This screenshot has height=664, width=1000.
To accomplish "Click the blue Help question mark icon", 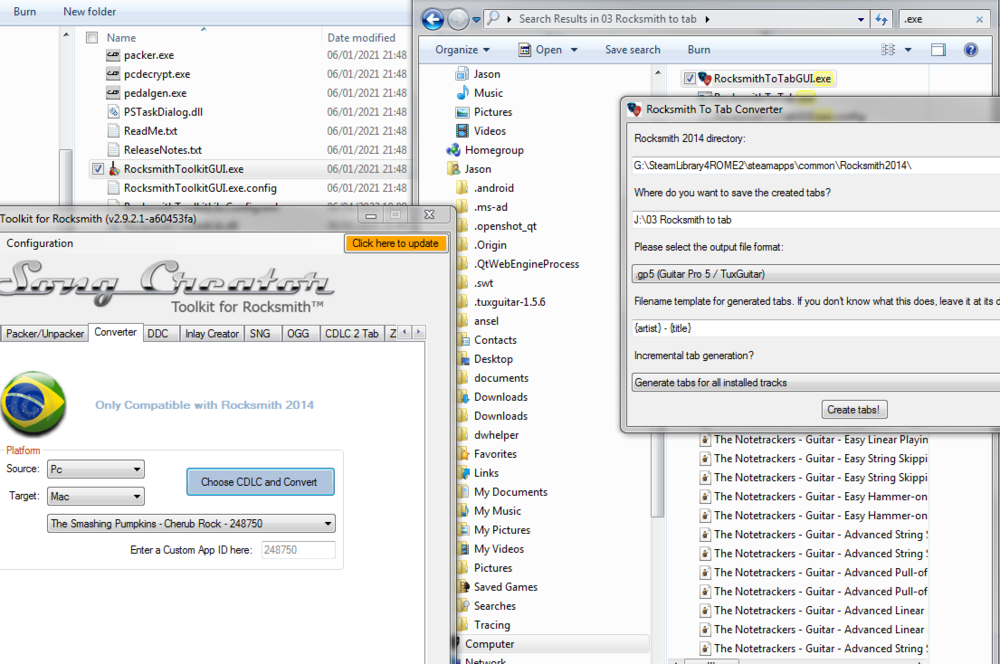I will click(970, 50).
